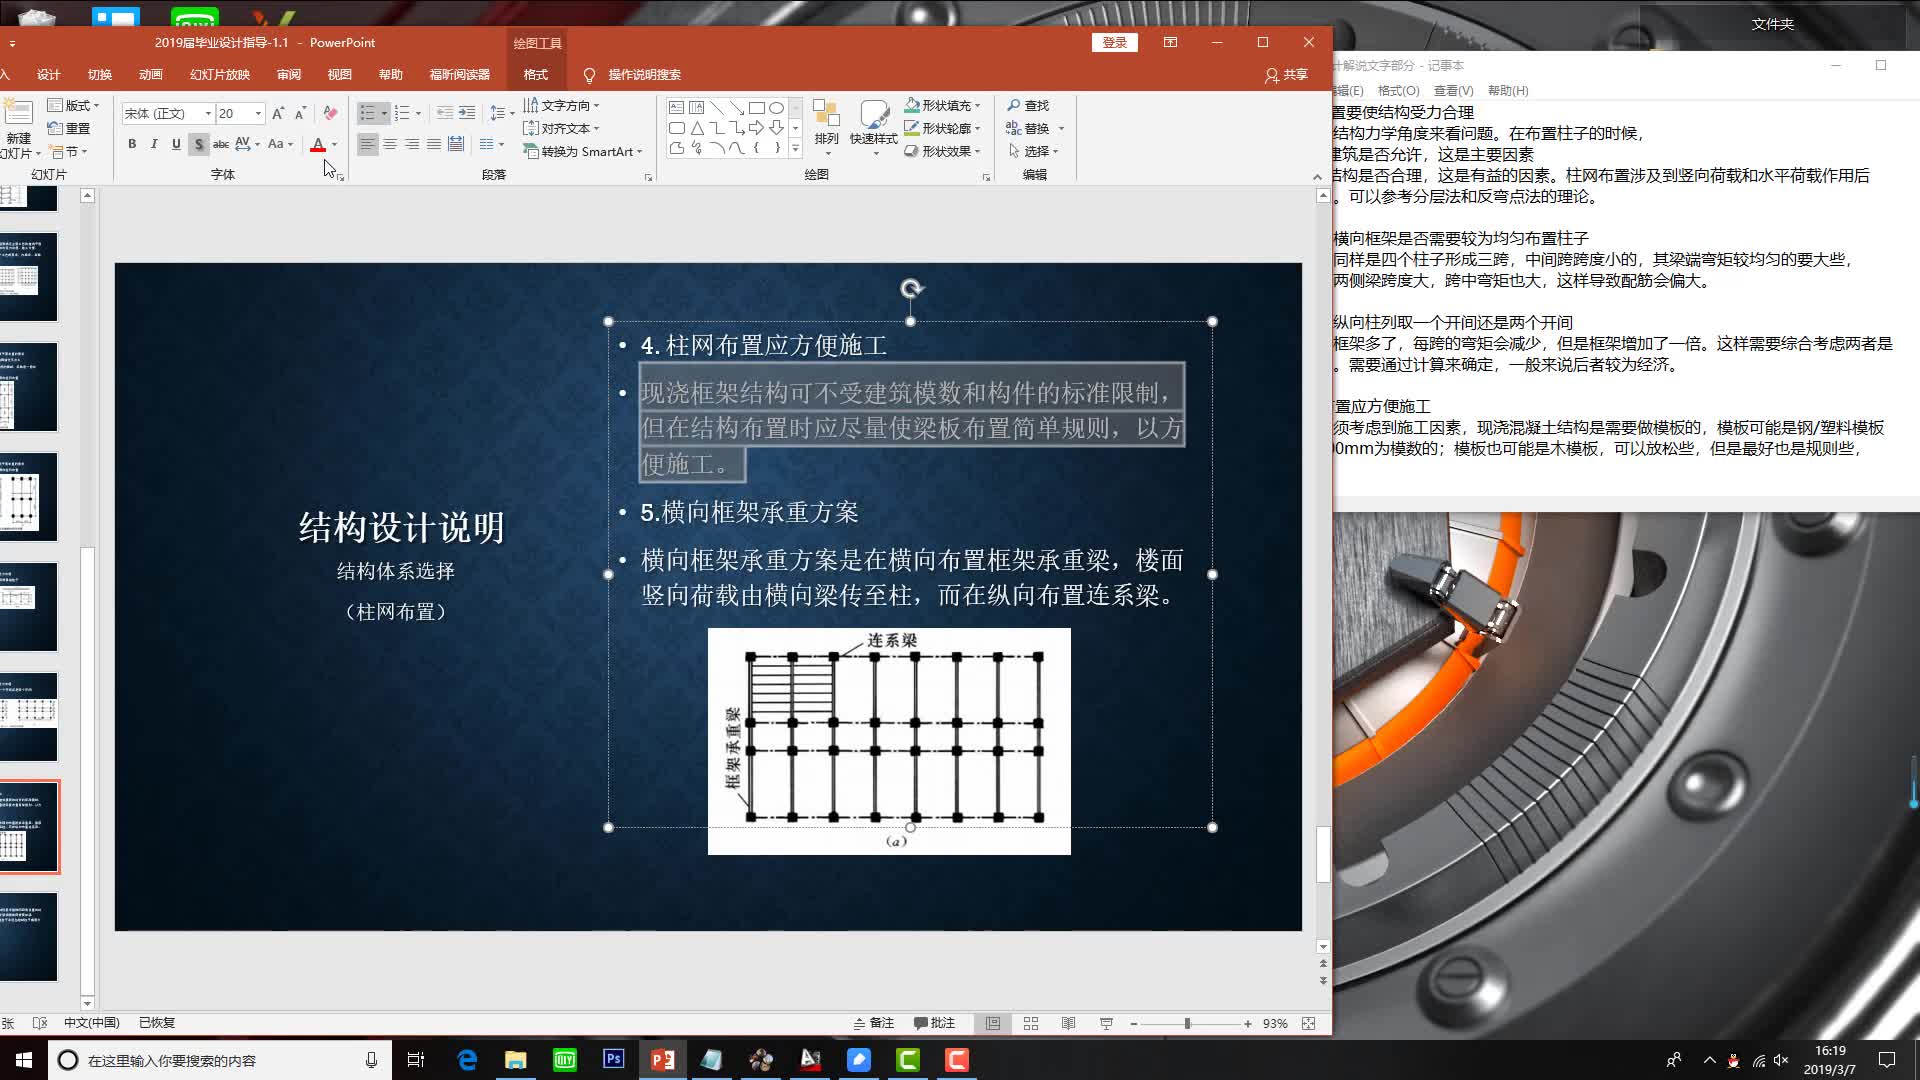Viewport: 1920px width, 1080px height.
Task: Open Align Text dropdown
Action: tap(562, 128)
